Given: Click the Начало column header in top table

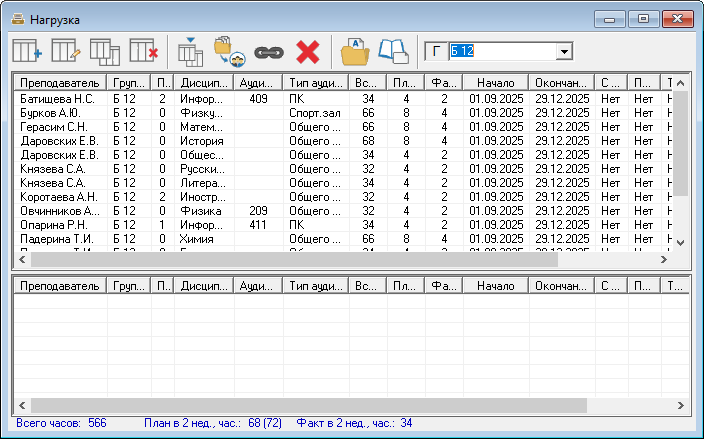Looking at the screenshot, I should pos(495,82).
